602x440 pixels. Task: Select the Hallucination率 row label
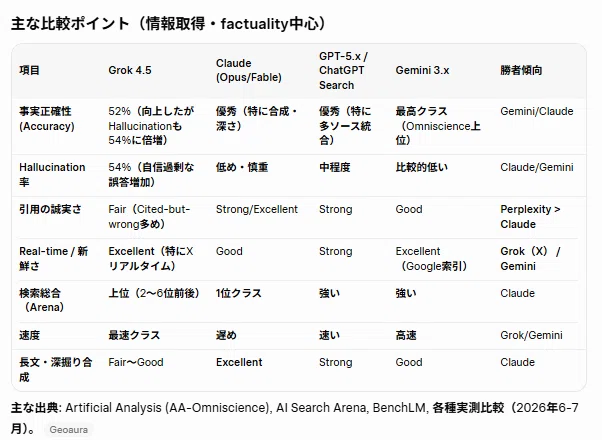(52, 175)
